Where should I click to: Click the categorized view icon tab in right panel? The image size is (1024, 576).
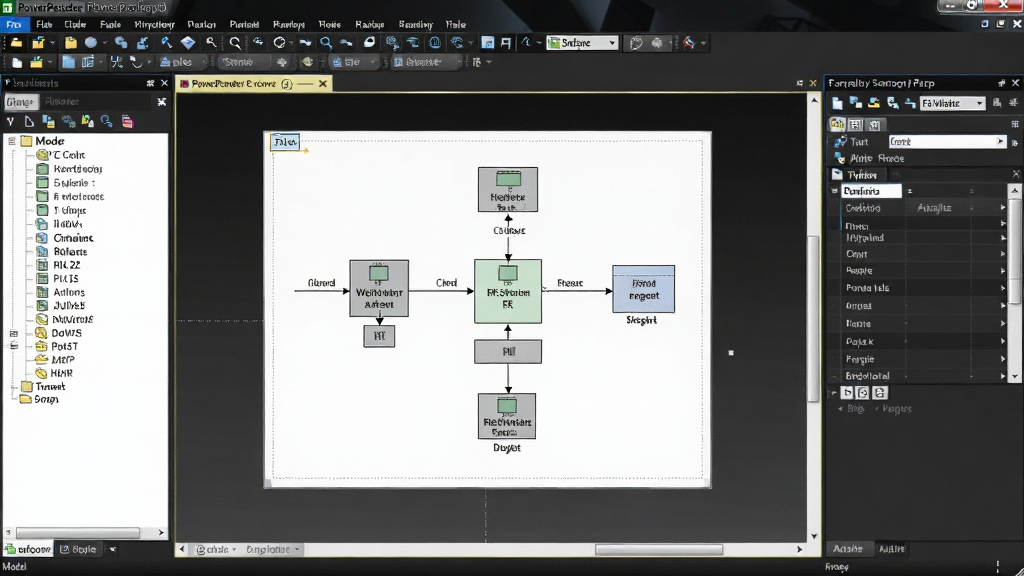(837, 124)
